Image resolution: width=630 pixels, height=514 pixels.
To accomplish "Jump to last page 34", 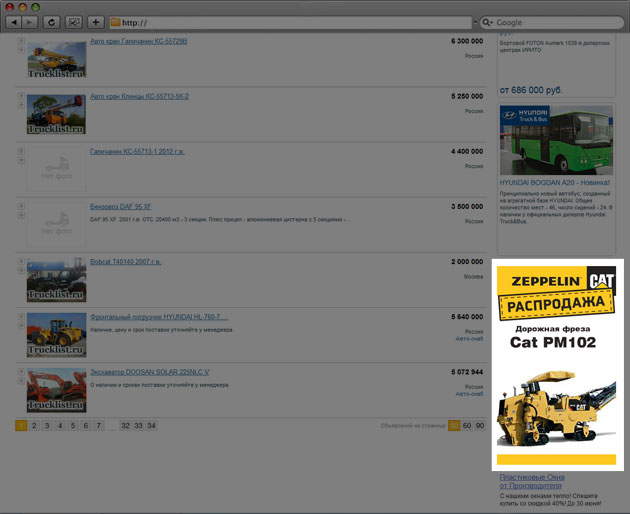I will (x=151, y=426).
